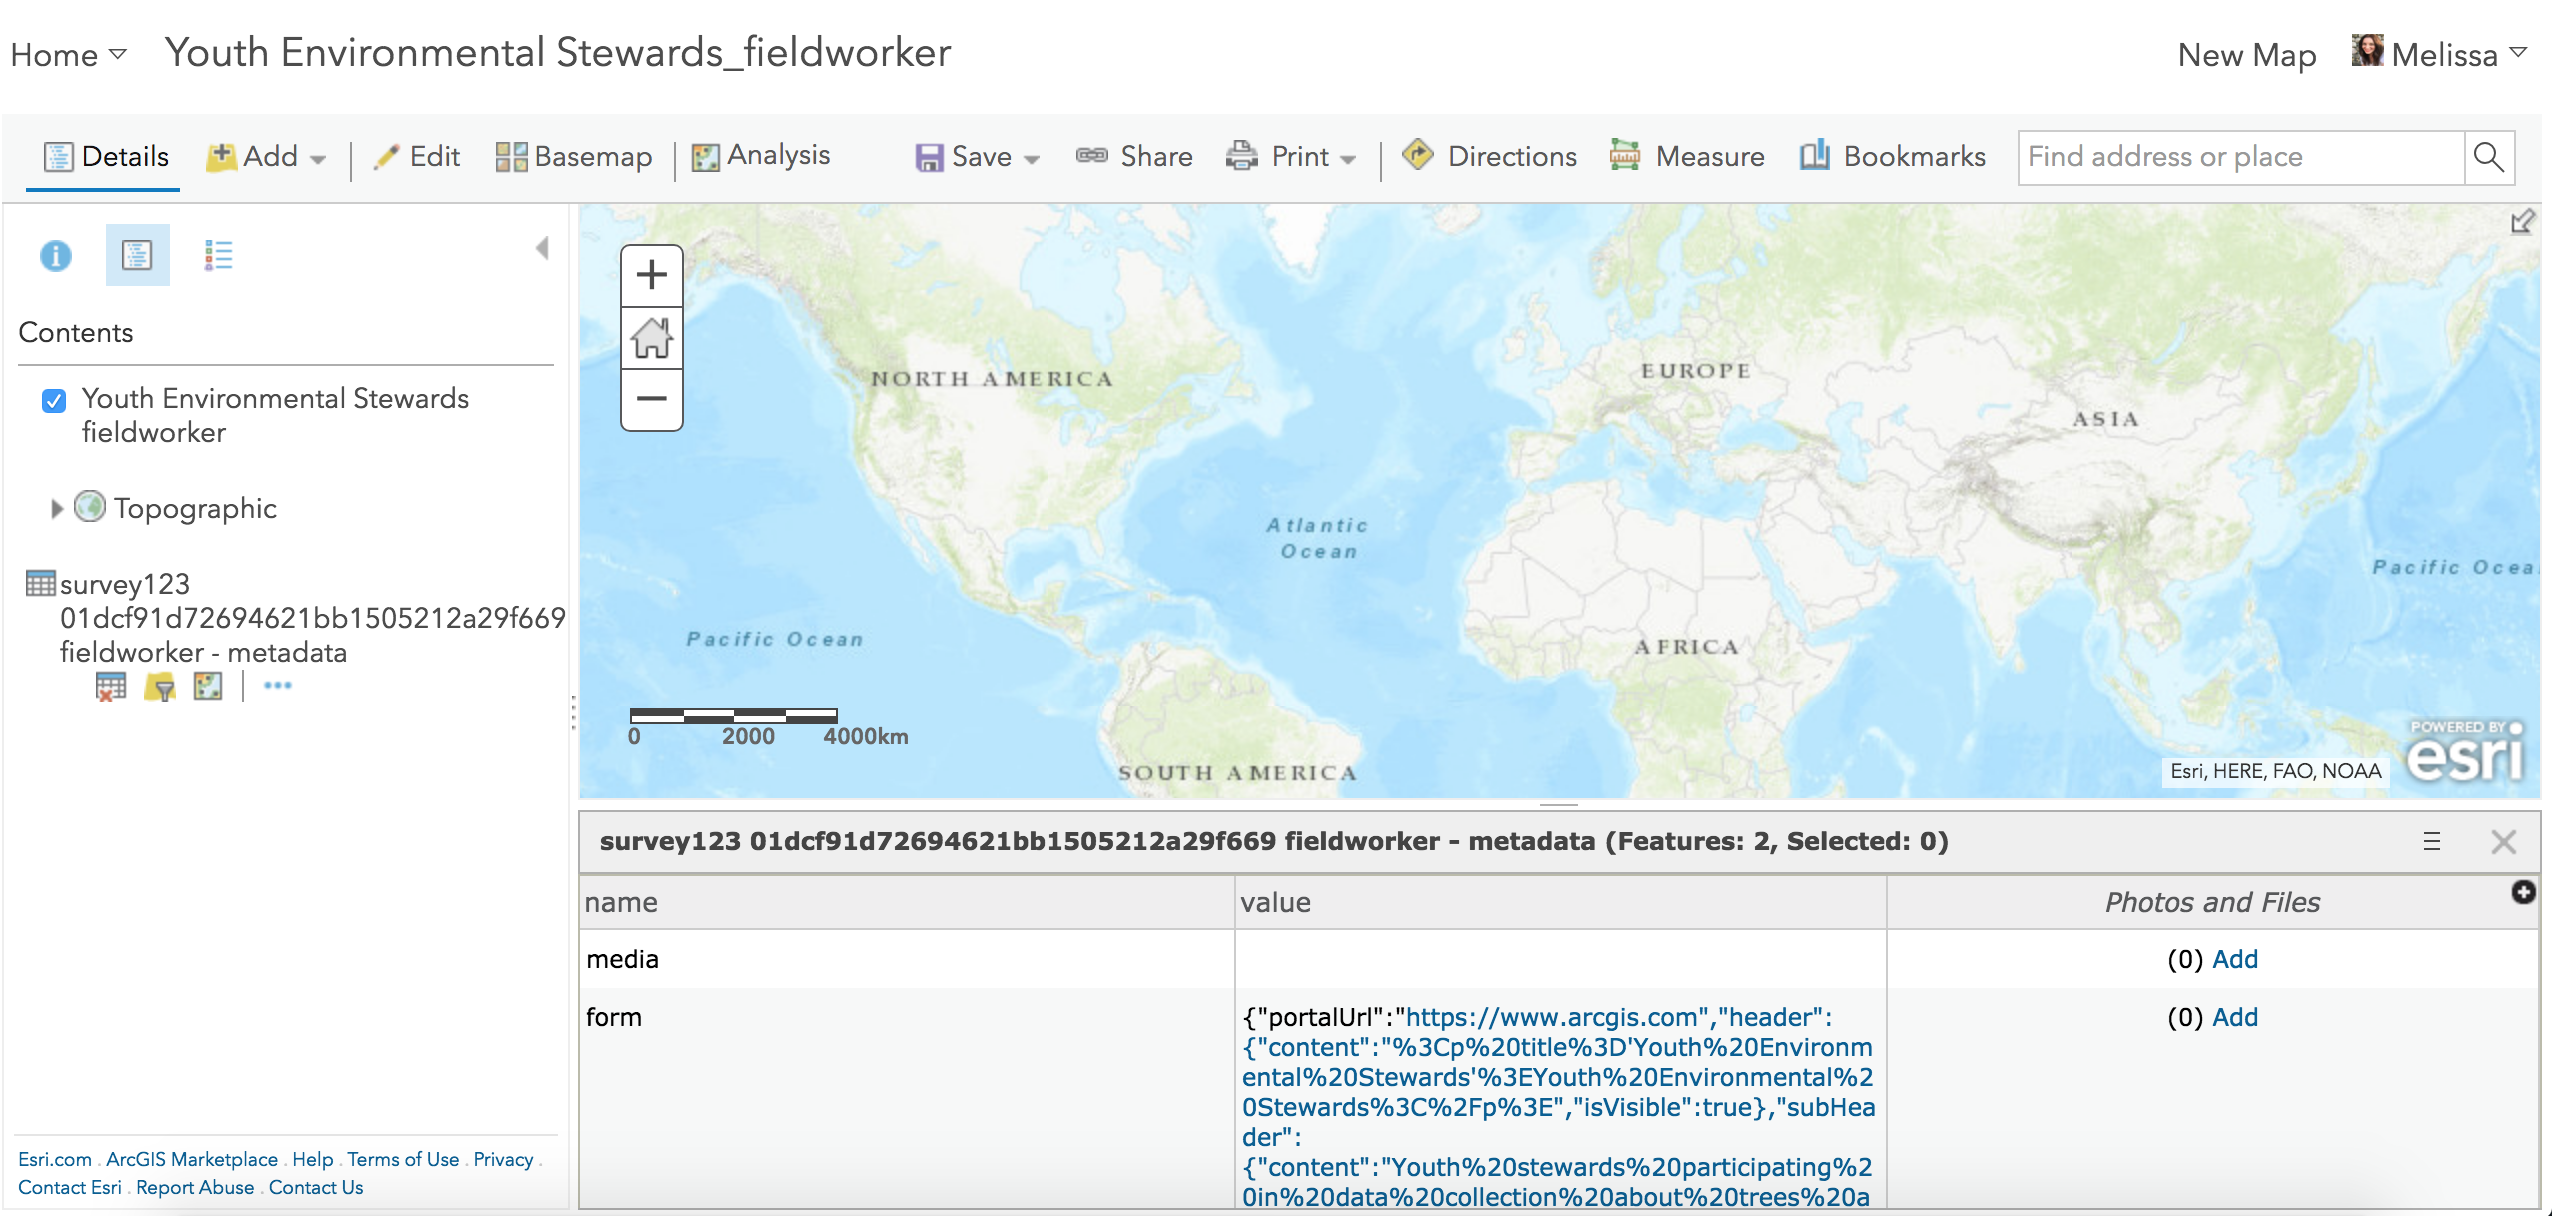Open the Terms of Use link
Viewport: 2552px width, 1216px height.
tap(403, 1159)
